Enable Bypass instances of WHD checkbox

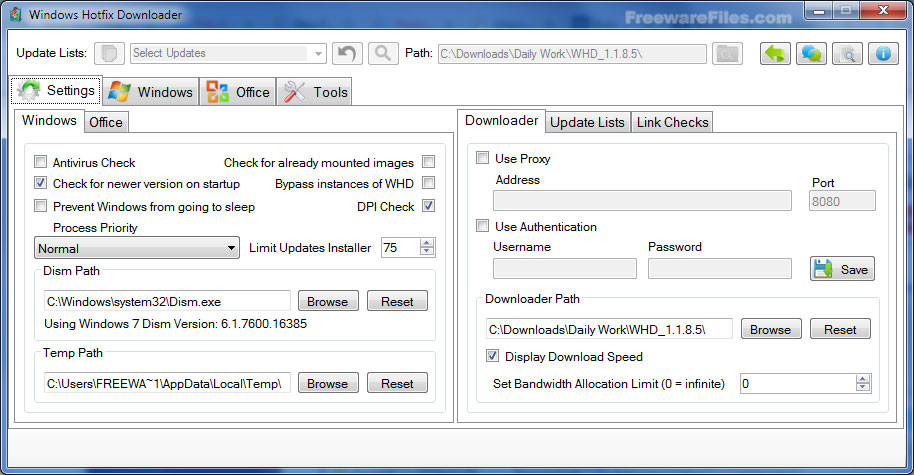point(428,183)
